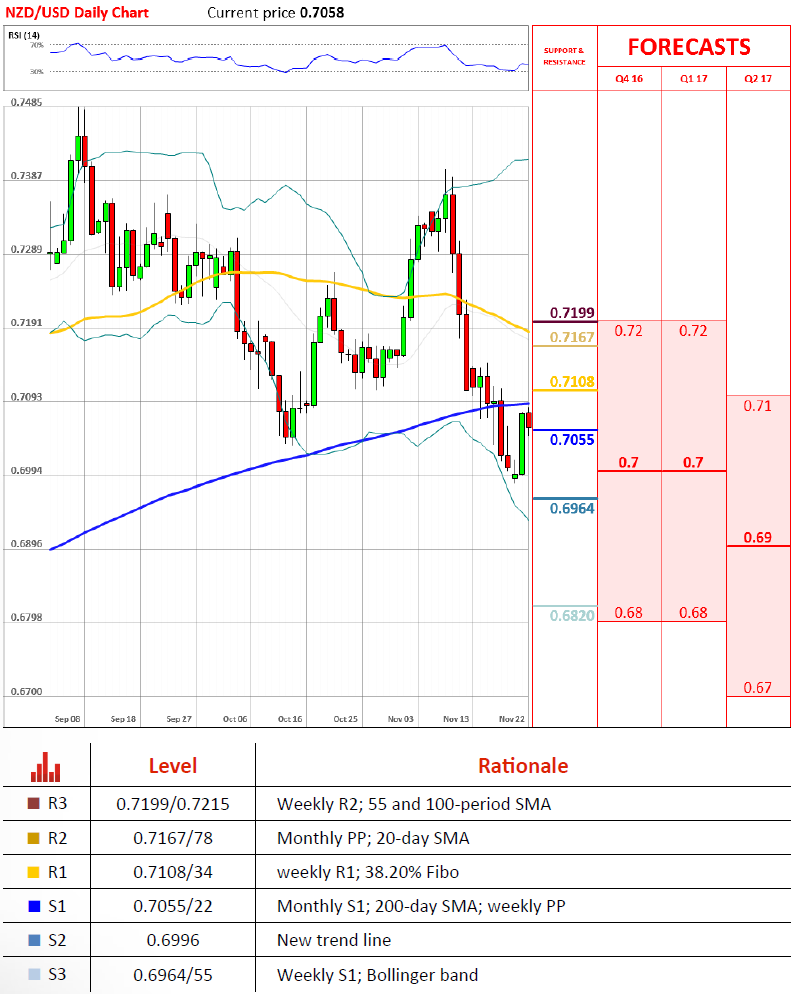The height and width of the screenshot is (994, 799).
Task: Click 'Monthly S1; 200-day SMA; weekly PP' rationale
Action: [421, 907]
